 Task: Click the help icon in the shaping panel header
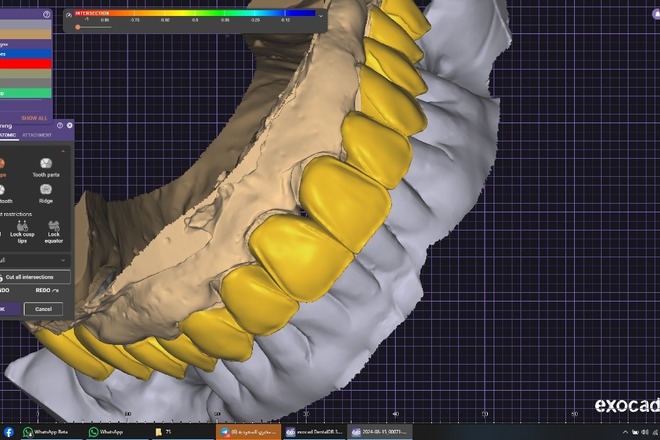[60, 125]
